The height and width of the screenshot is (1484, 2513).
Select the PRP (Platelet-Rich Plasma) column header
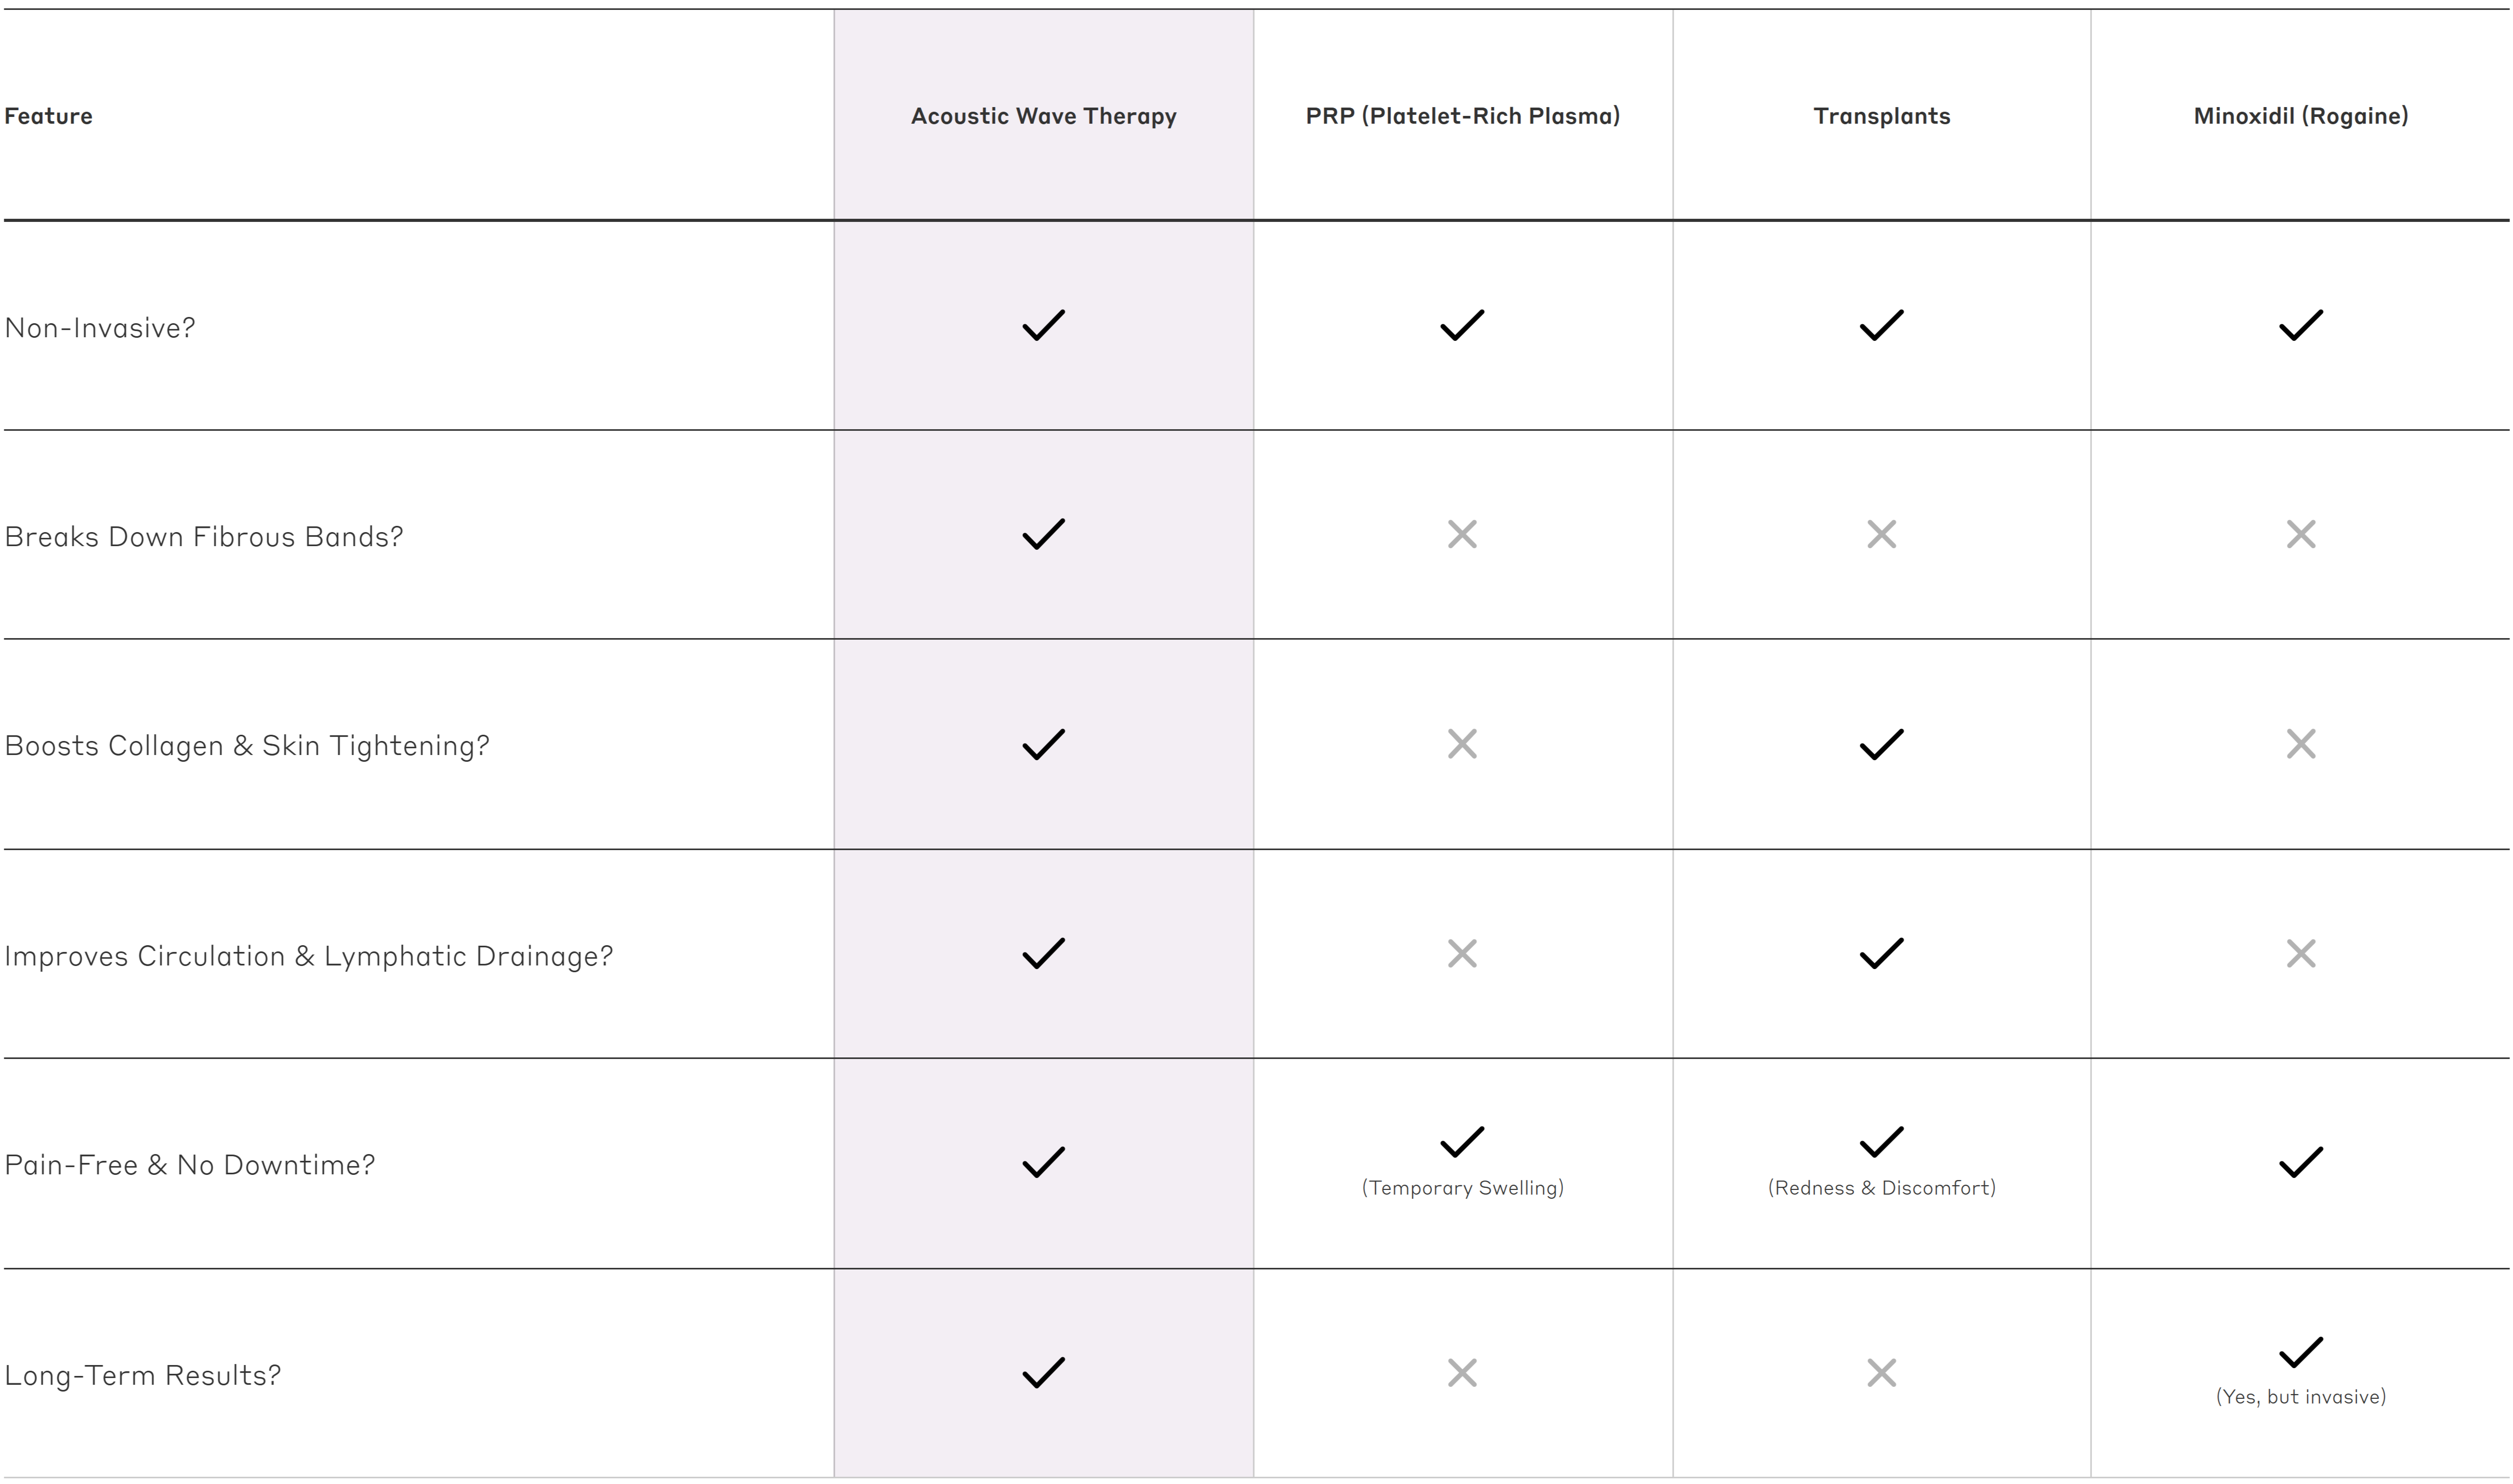point(1462,116)
